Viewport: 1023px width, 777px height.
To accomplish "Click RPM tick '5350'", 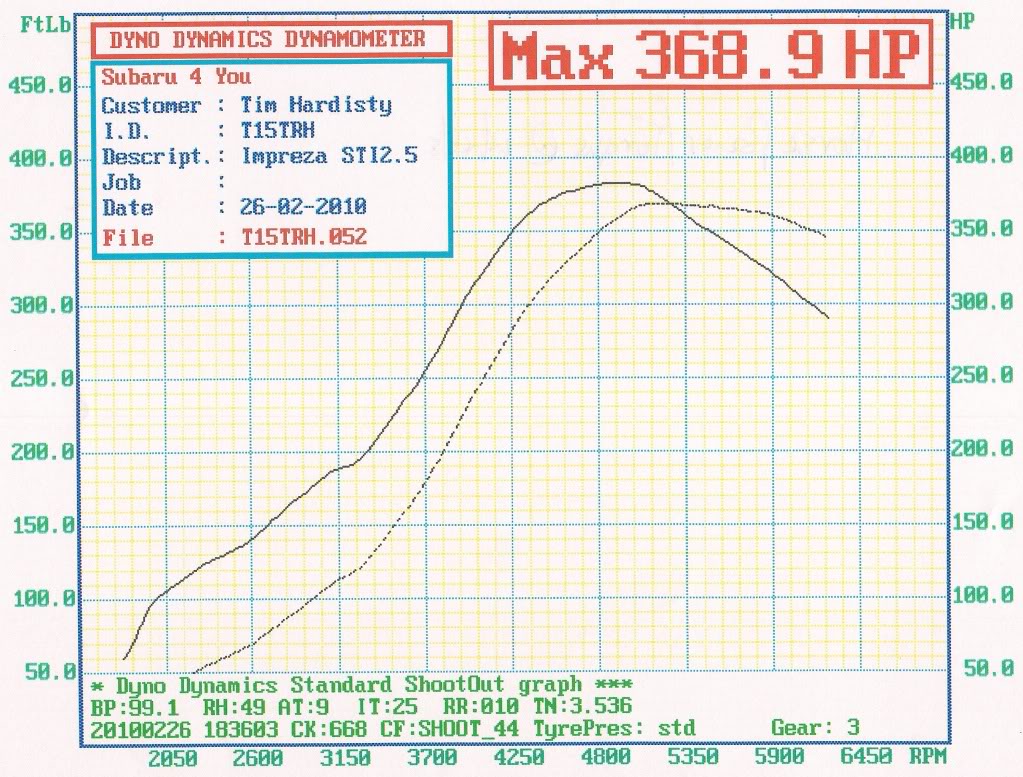I will [x=693, y=757].
